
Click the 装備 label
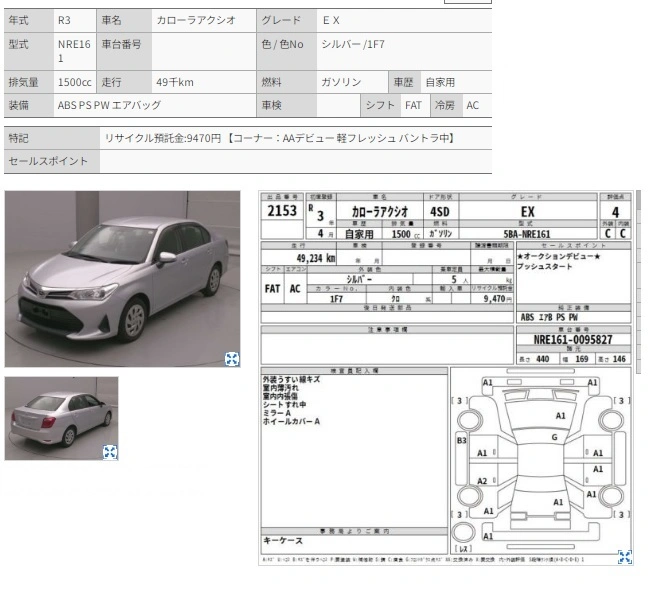(19, 105)
